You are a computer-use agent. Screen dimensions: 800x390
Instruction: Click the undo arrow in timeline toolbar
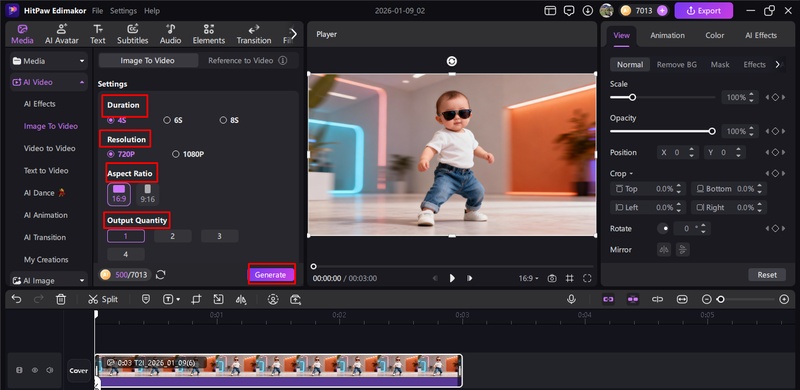tap(16, 300)
